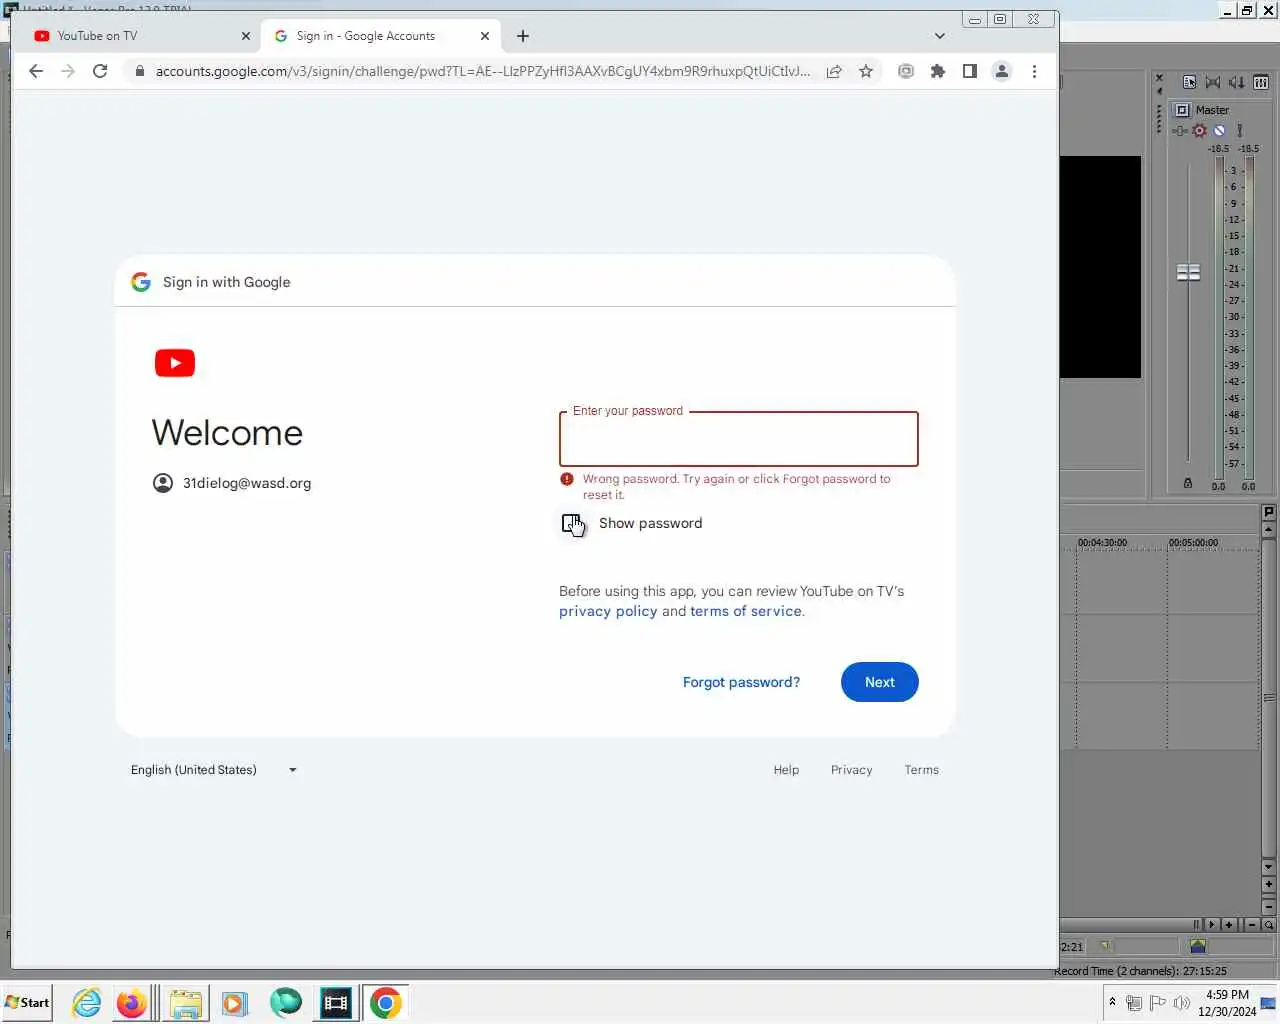This screenshot has width=1280, height=1024.
Task: Reload the Google sign-in page
Action: [100, 71]
